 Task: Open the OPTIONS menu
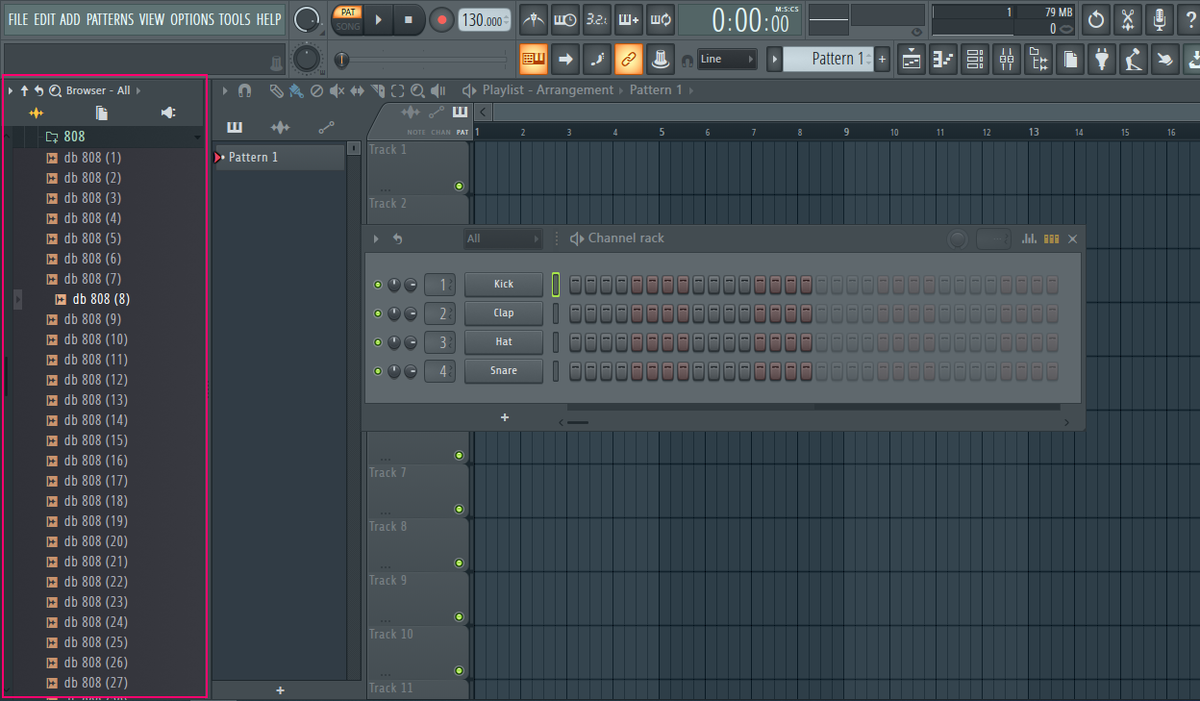(x=192, y=20)
